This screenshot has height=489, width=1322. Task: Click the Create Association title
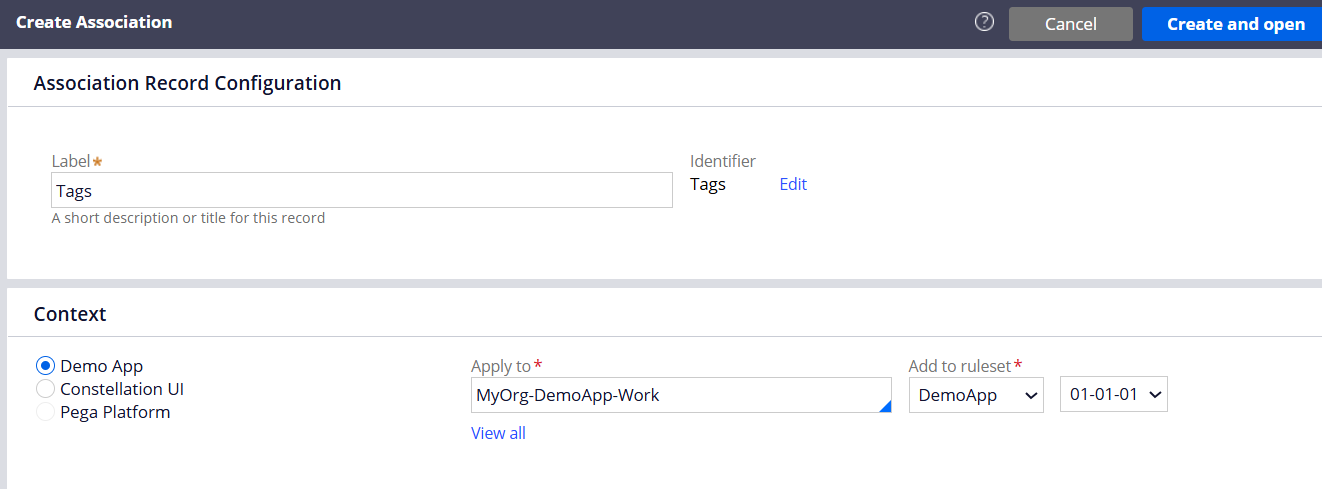[x=94, y=22]
